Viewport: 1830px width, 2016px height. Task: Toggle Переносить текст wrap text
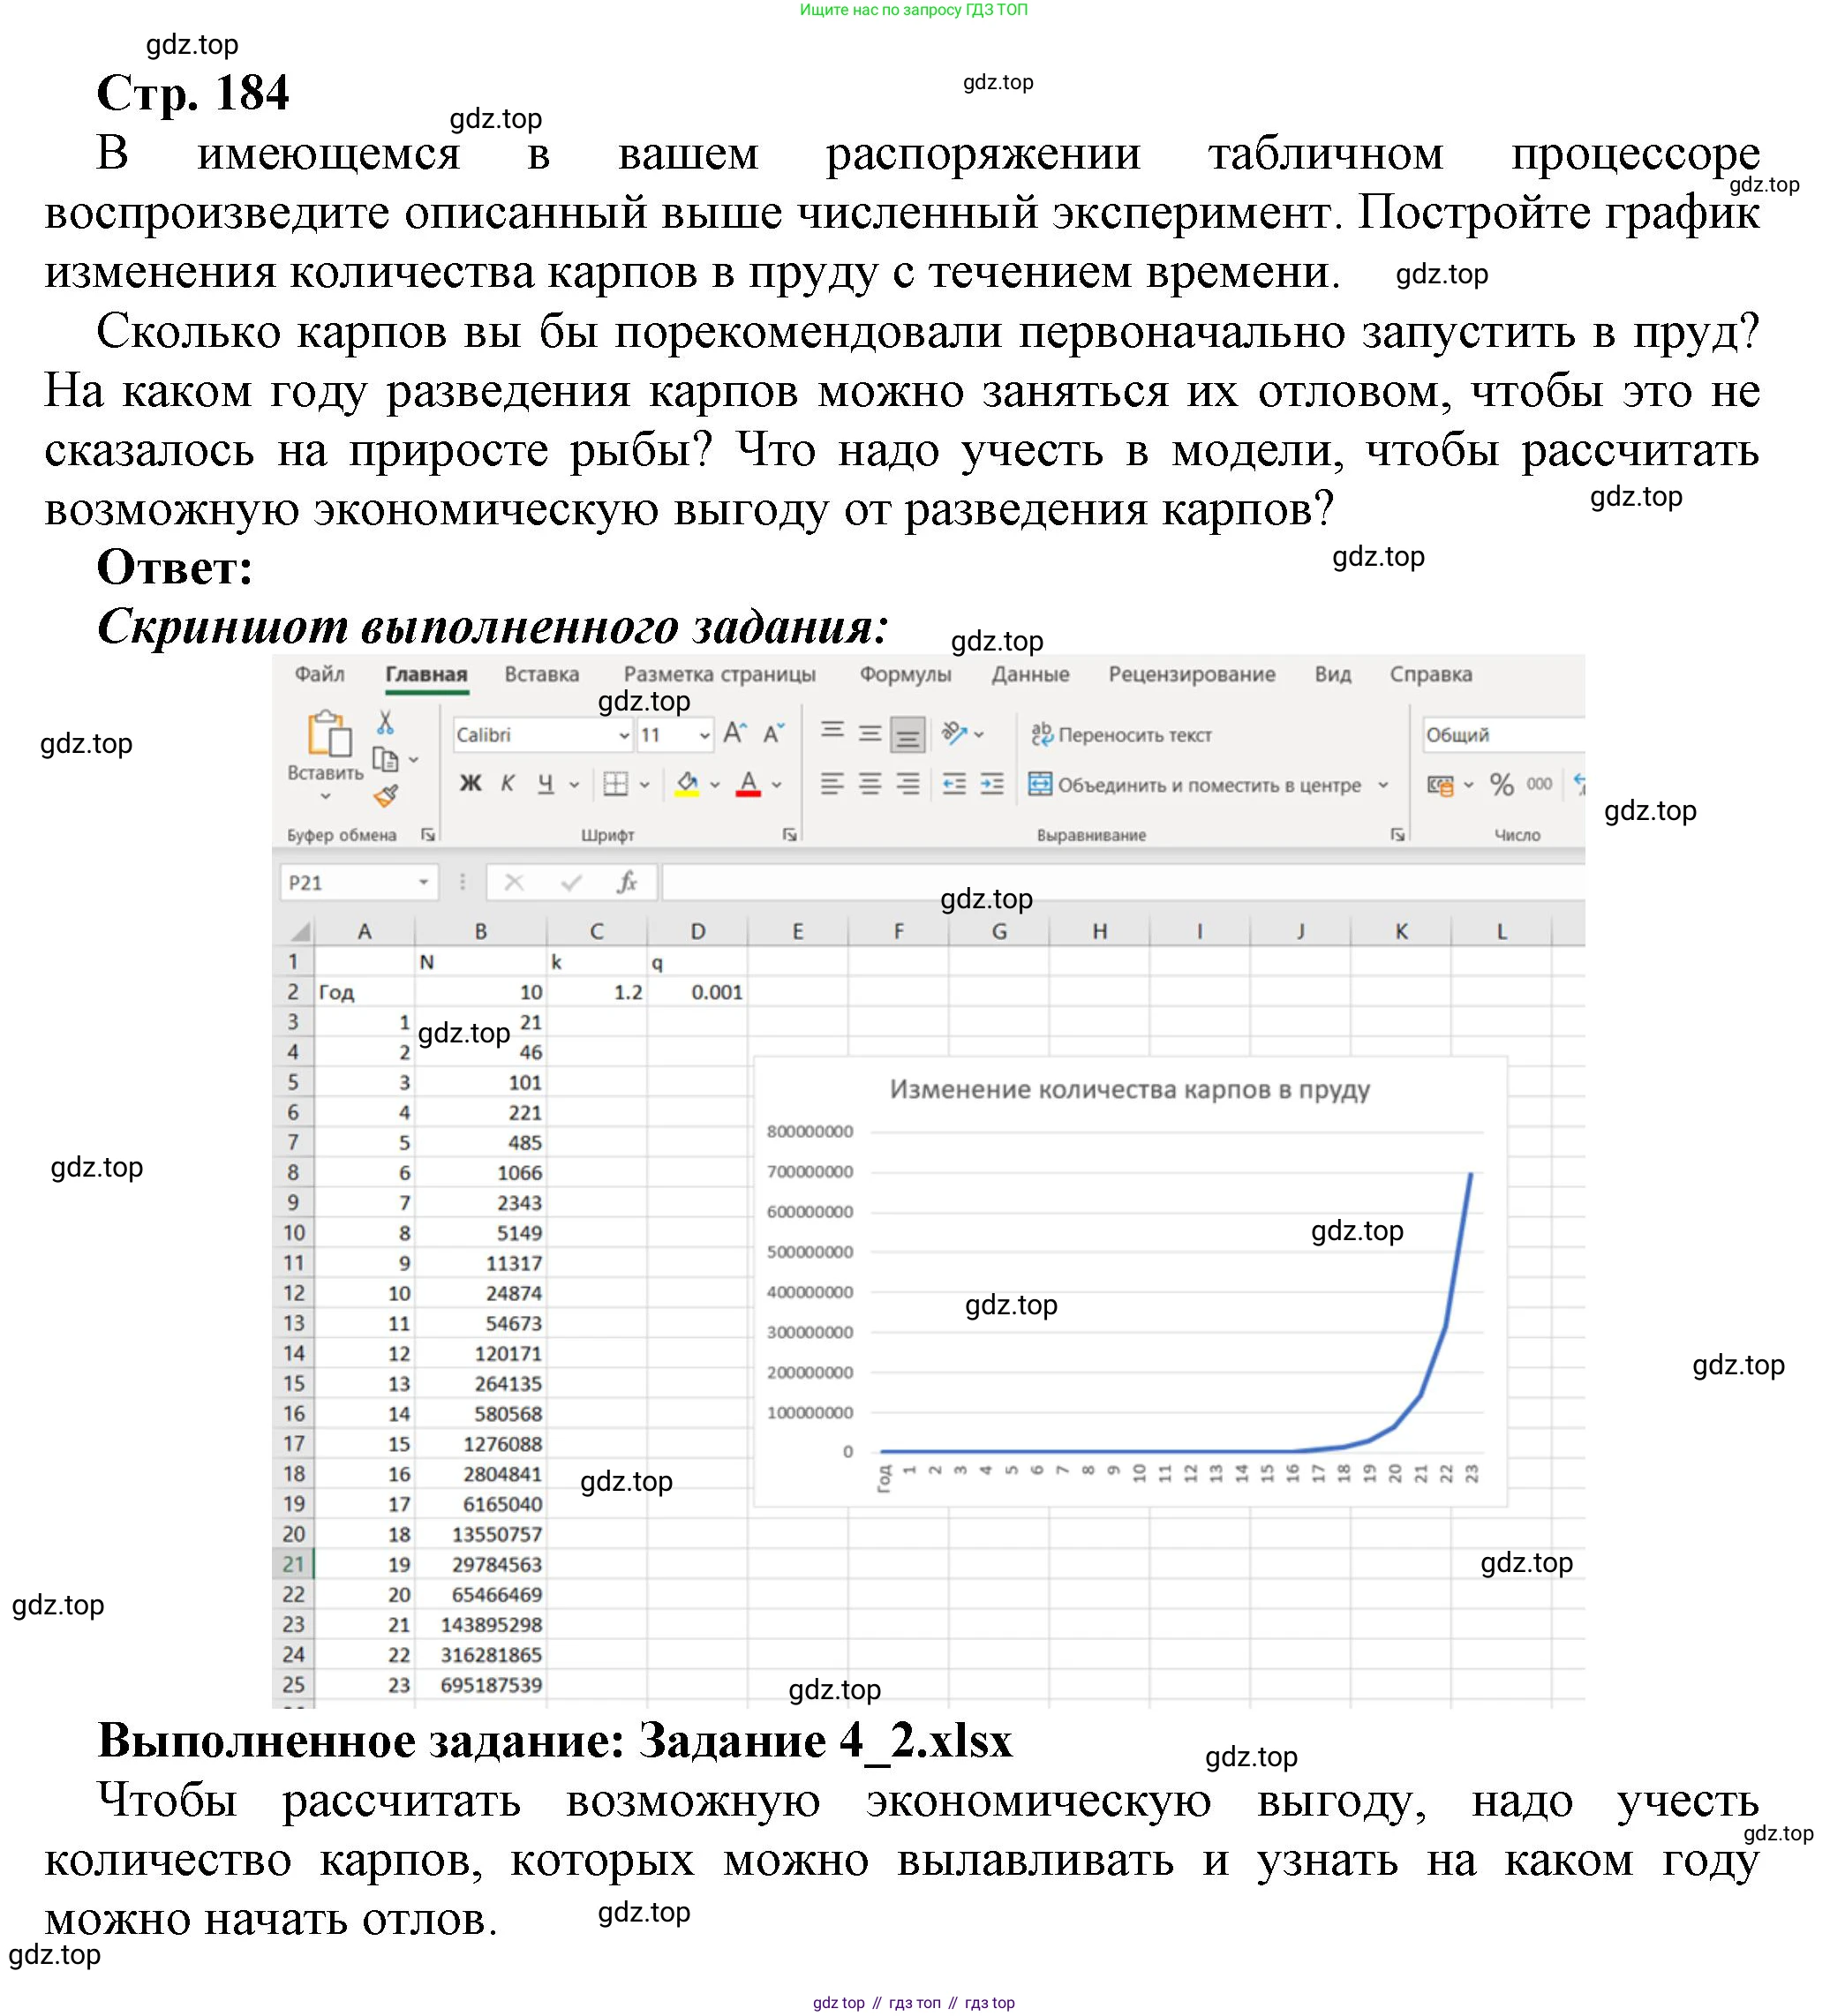(1121, 735)
